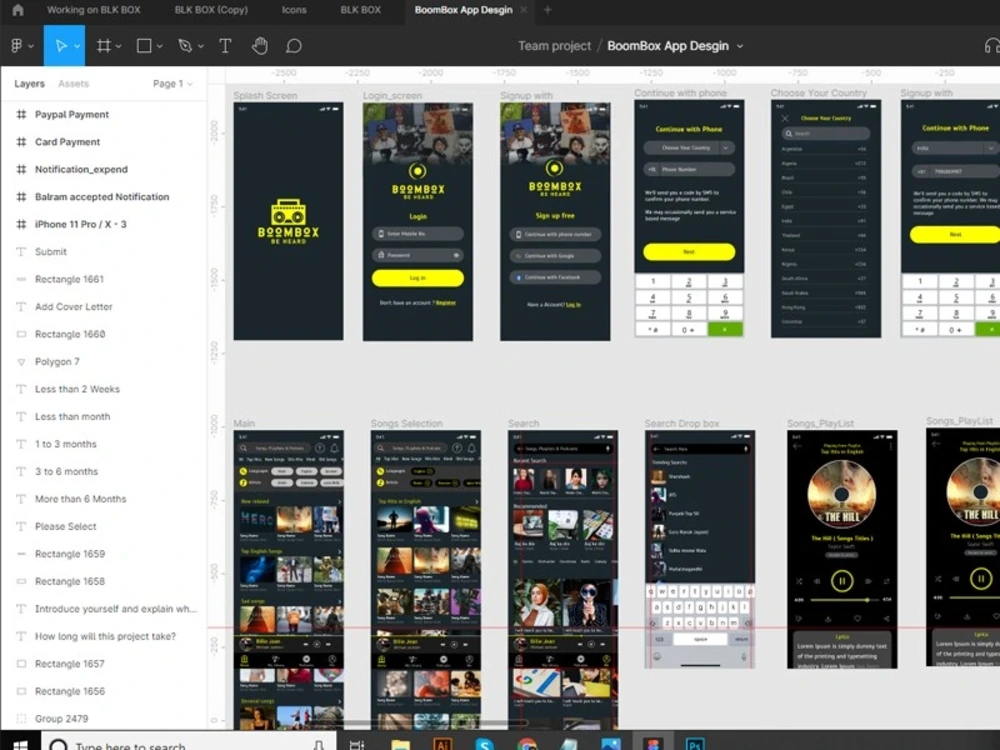Viewport: 1000px width, 750px height.
Task: Open Adobe Illustrator from the taskbar
Action: point(442,743)
